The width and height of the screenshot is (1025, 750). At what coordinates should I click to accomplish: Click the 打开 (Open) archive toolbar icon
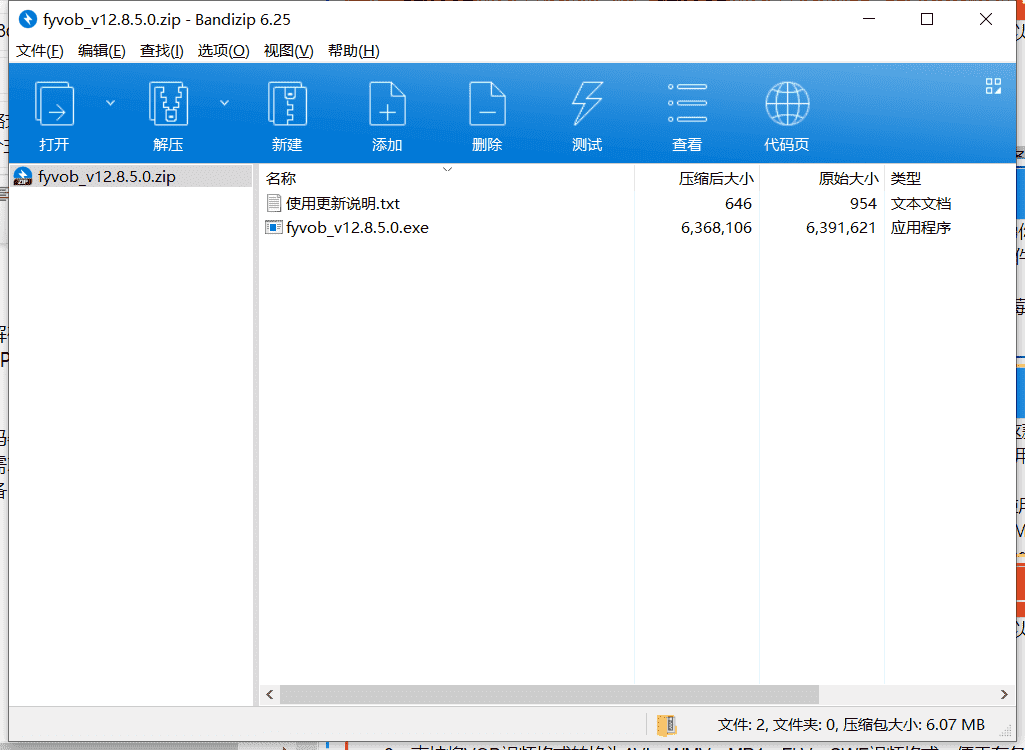click(54, 103)
